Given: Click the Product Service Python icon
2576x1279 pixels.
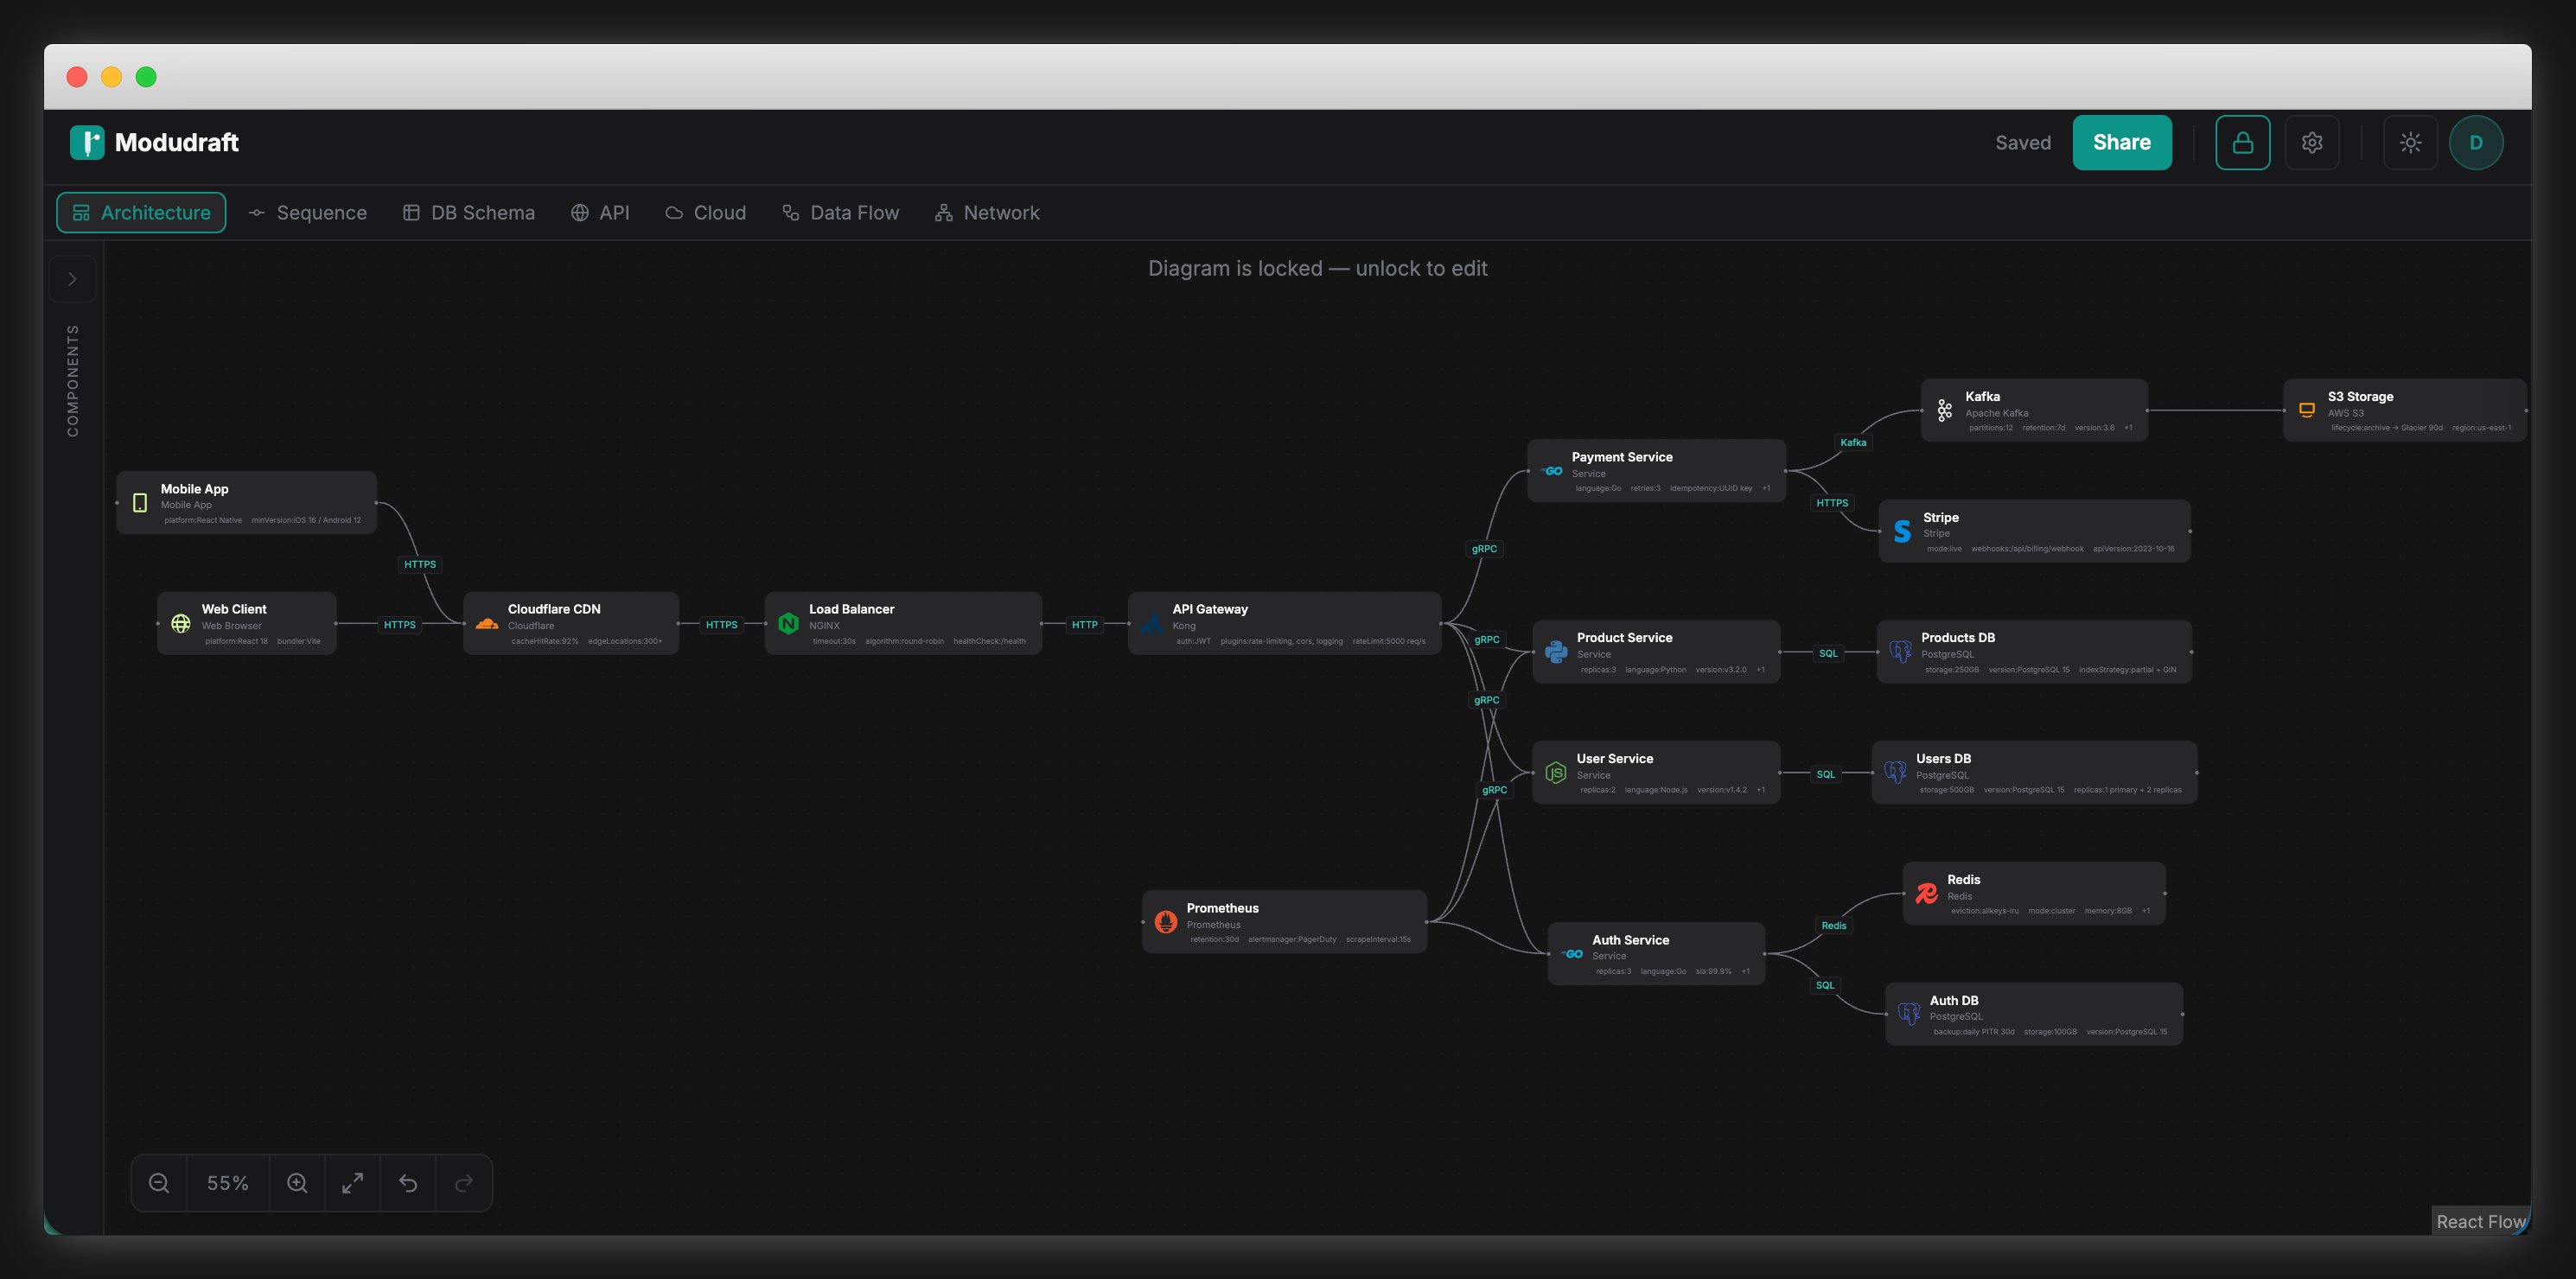Looking at the screenshot, I should pyautogui.click(x=1556, y=652).
